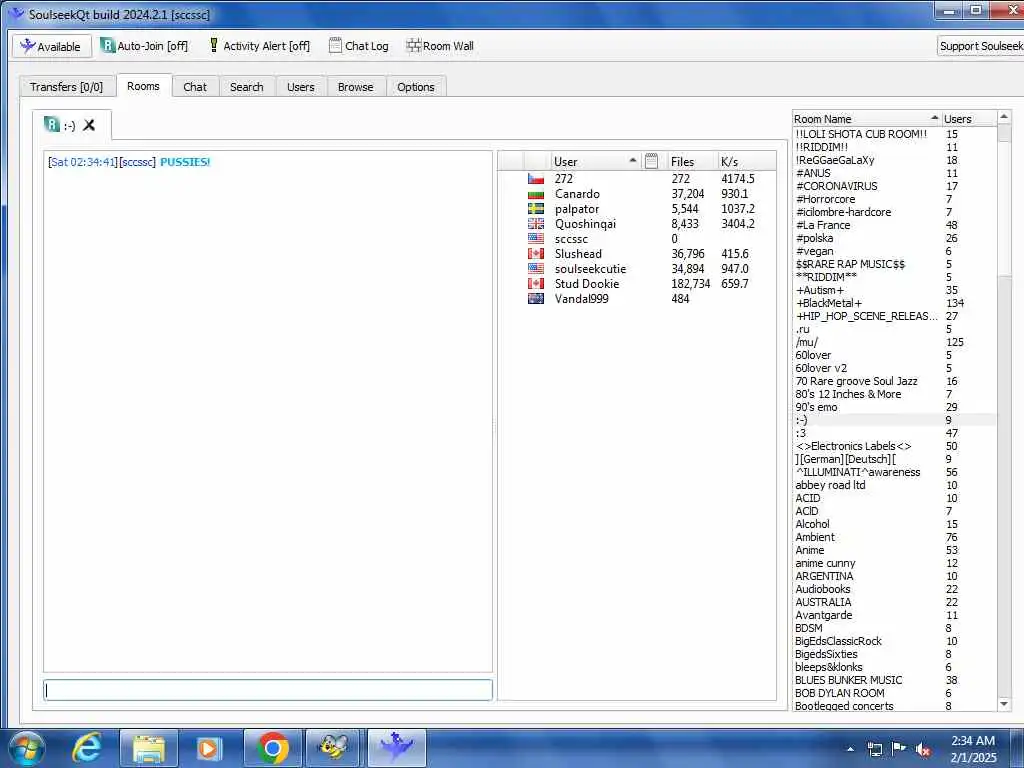Click the Czech flag beside user 272

[x=536, y=179]
